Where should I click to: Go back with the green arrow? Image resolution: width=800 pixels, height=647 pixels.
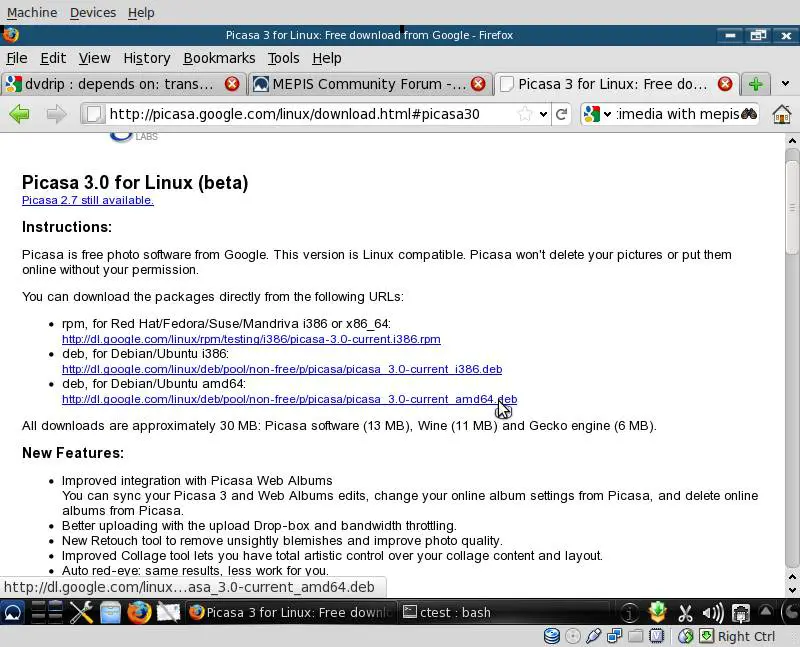(x=19, y=114)
